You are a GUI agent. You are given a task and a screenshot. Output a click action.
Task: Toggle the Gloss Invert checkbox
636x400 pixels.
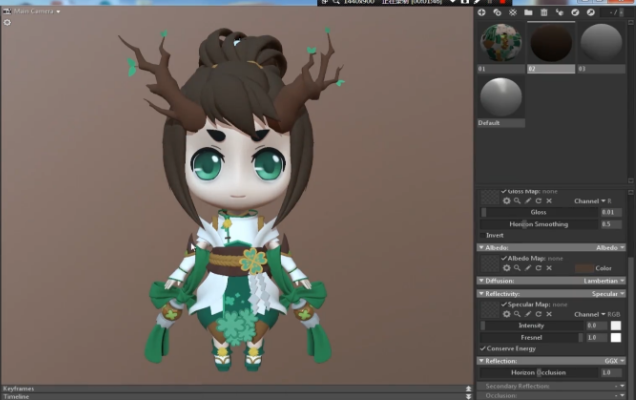[483, 235]
